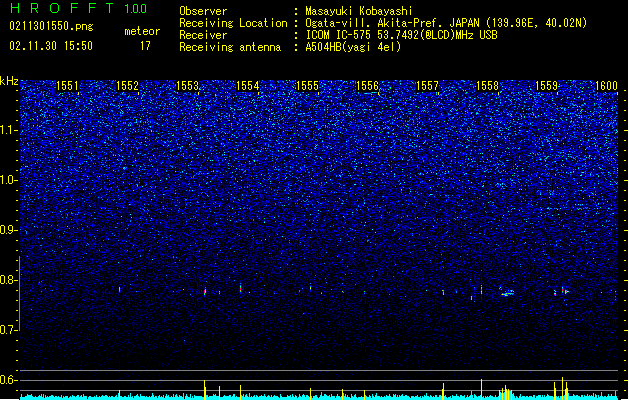629x400 pixels.
Task: Click time marker 1558 on spectrogram
Action: pos(487,86)
